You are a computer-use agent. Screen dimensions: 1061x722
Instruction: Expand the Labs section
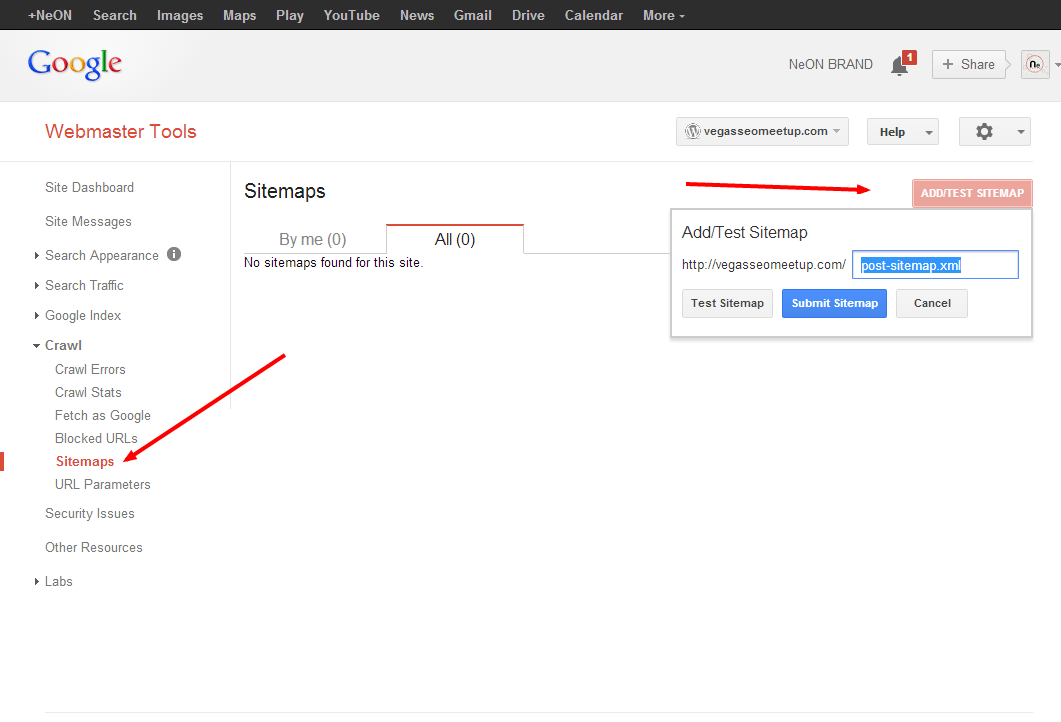[x=37, y=581]
